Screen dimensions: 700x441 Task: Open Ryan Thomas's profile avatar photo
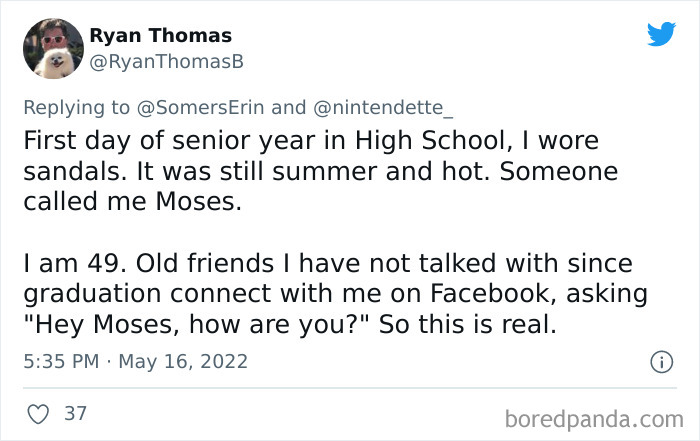54,47
